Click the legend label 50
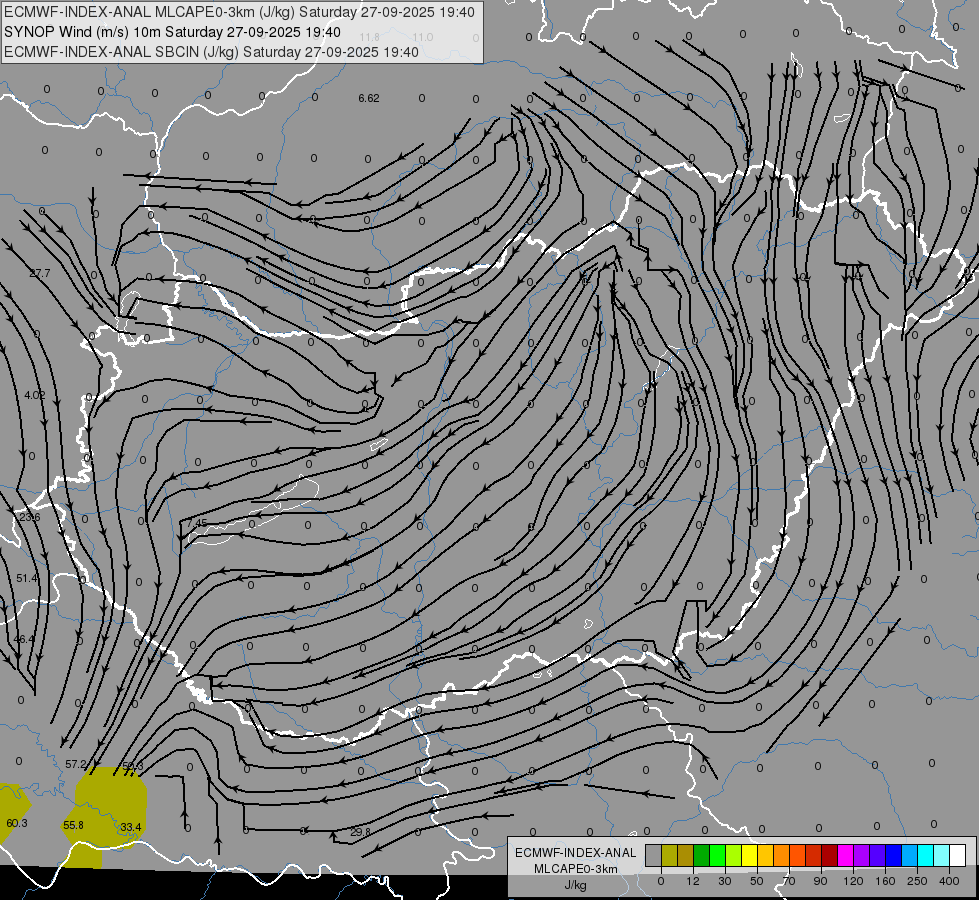 (x=757, y=881)
